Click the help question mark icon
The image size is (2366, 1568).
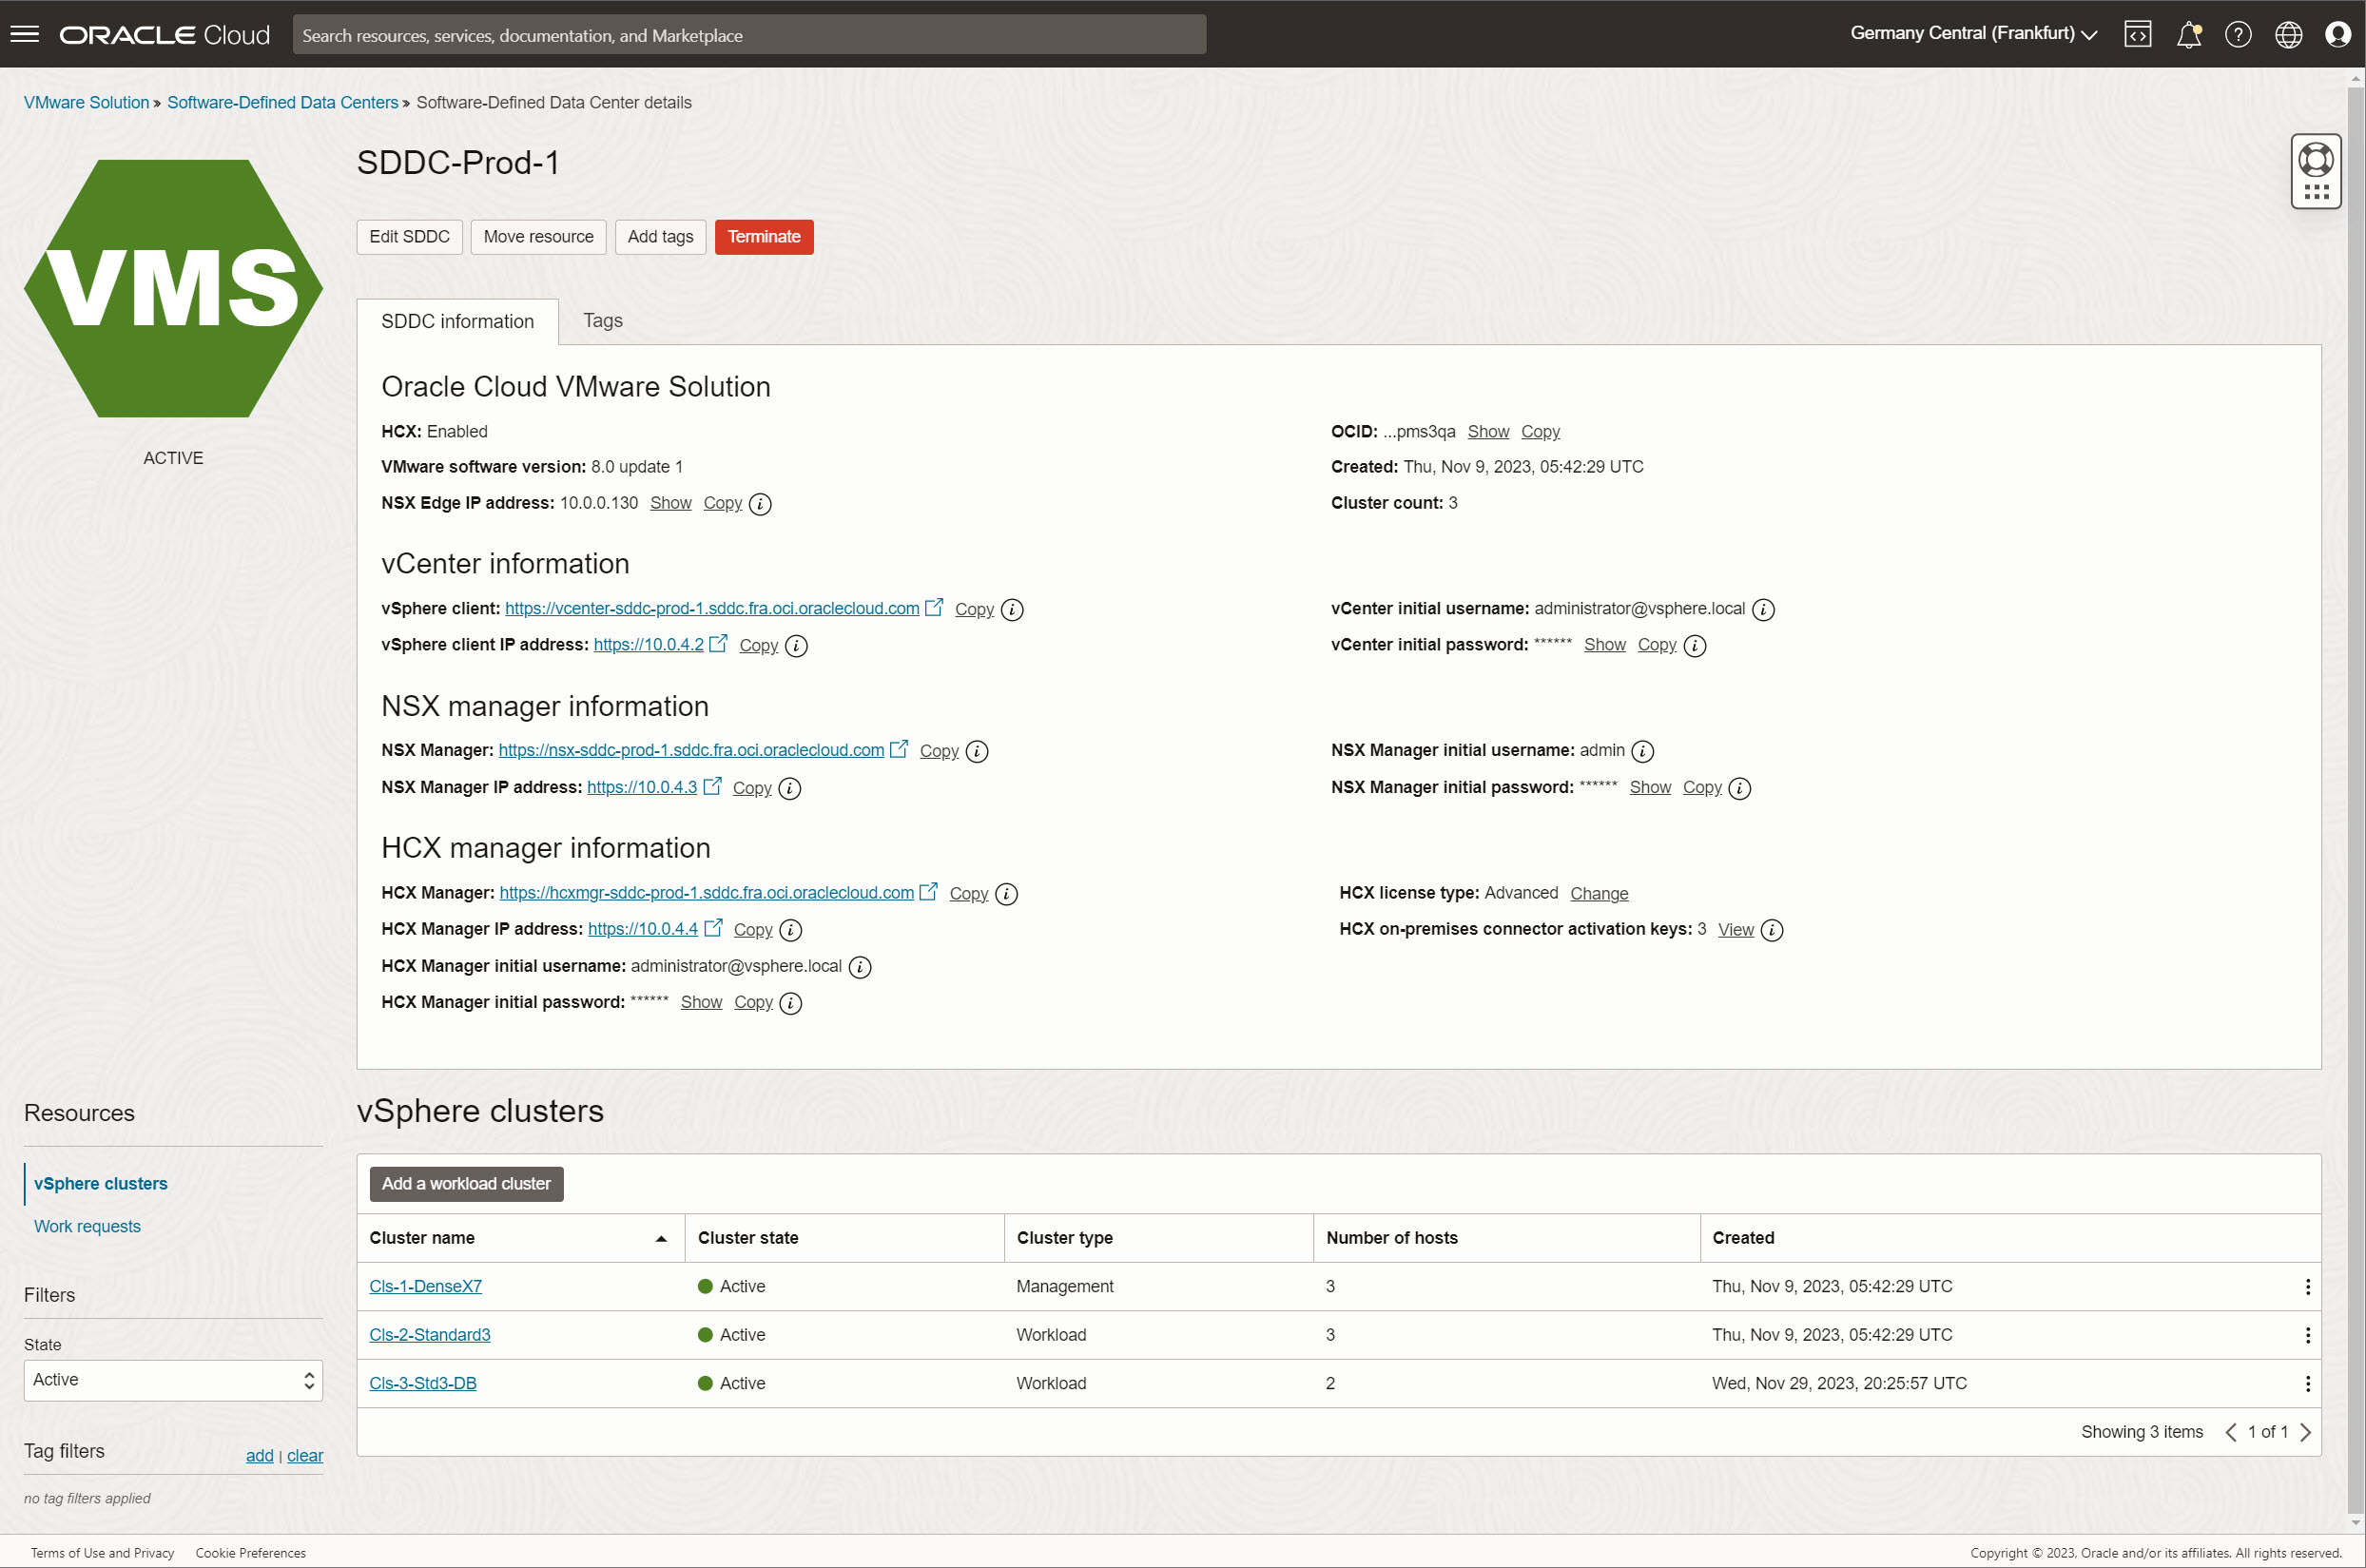click(2240, 33)
